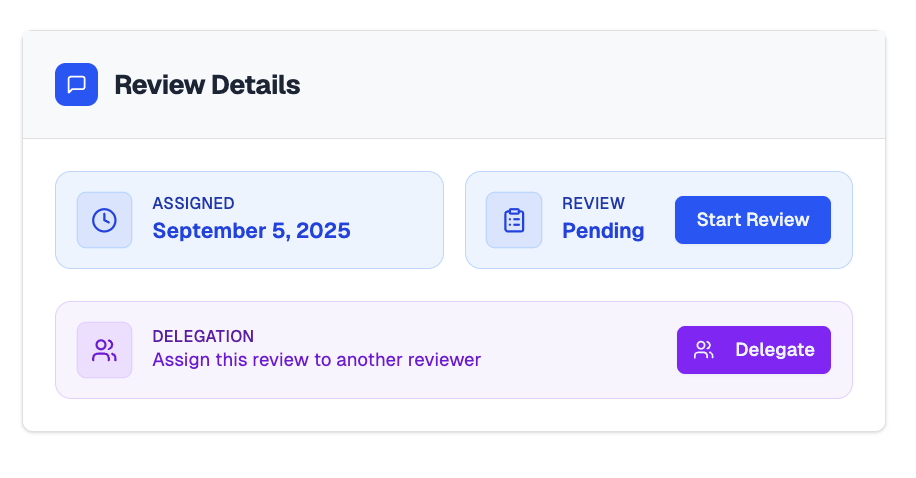Click the ASSIGNED label
The image size is (916, 478).
(193, 204)
